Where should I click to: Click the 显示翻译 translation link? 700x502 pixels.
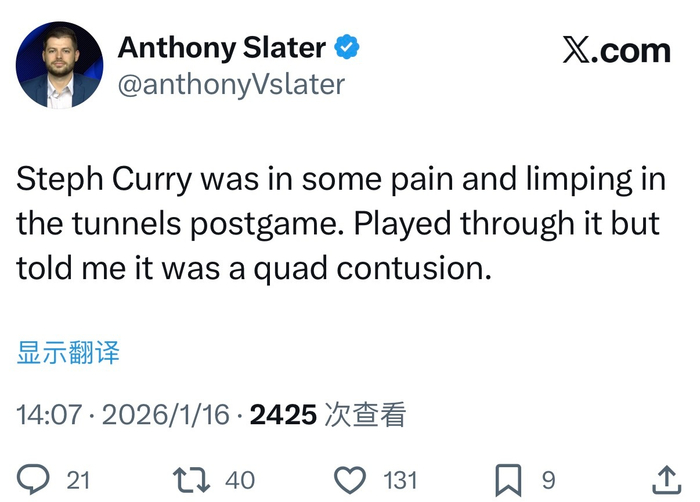(x=68, y=352)
